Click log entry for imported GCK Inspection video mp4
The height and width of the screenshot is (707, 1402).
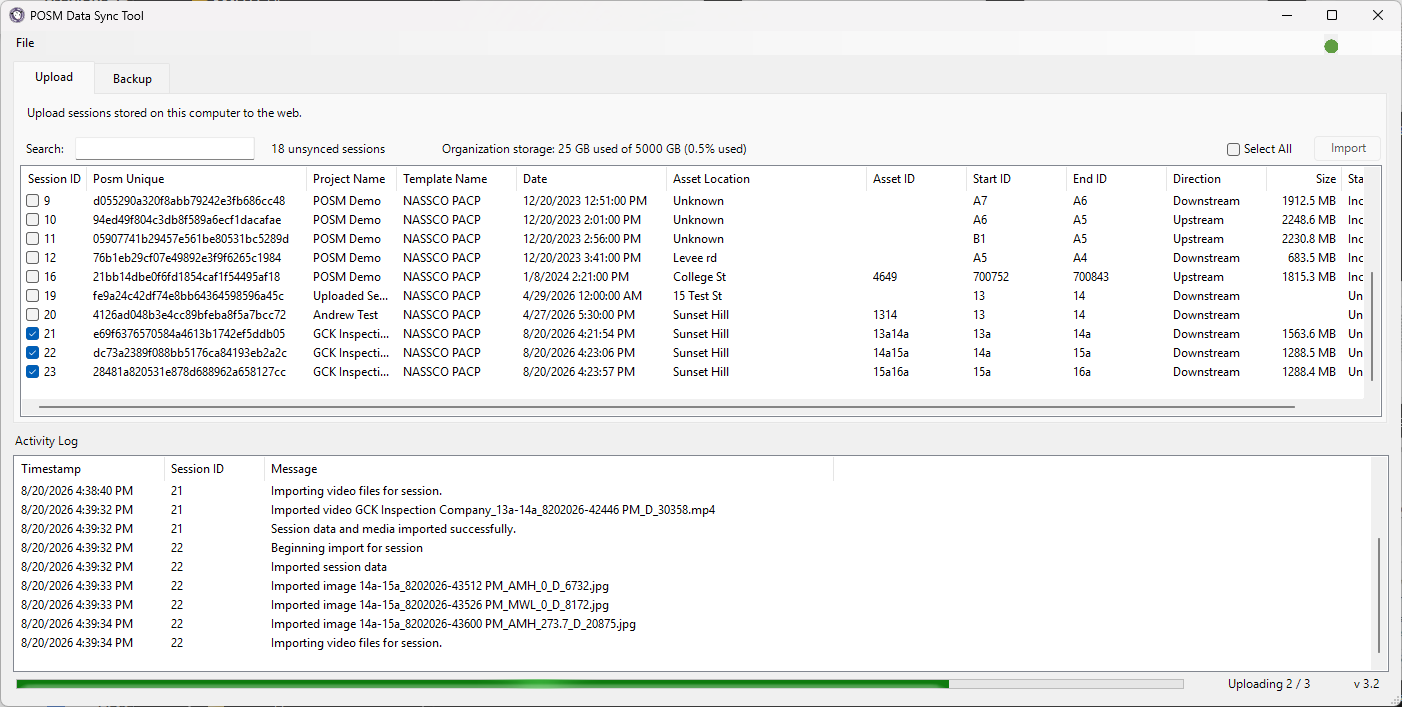(493, 510)
